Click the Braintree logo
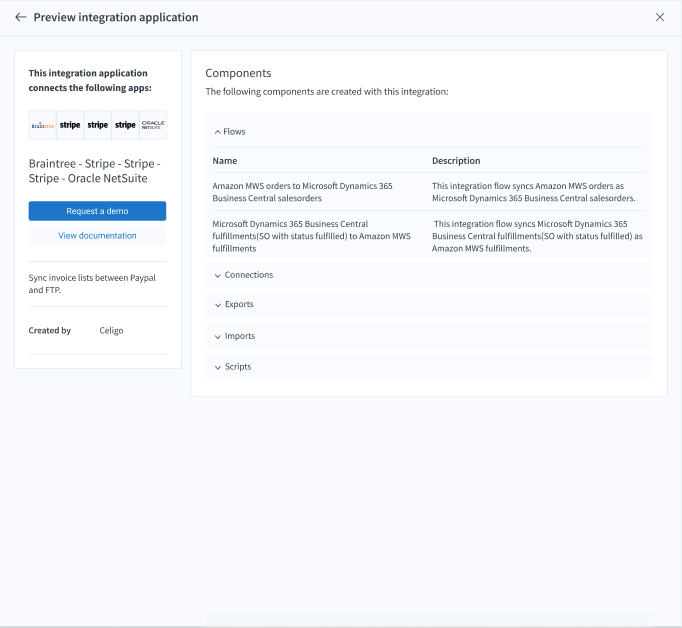682x628 pixels. click(42, 125)
